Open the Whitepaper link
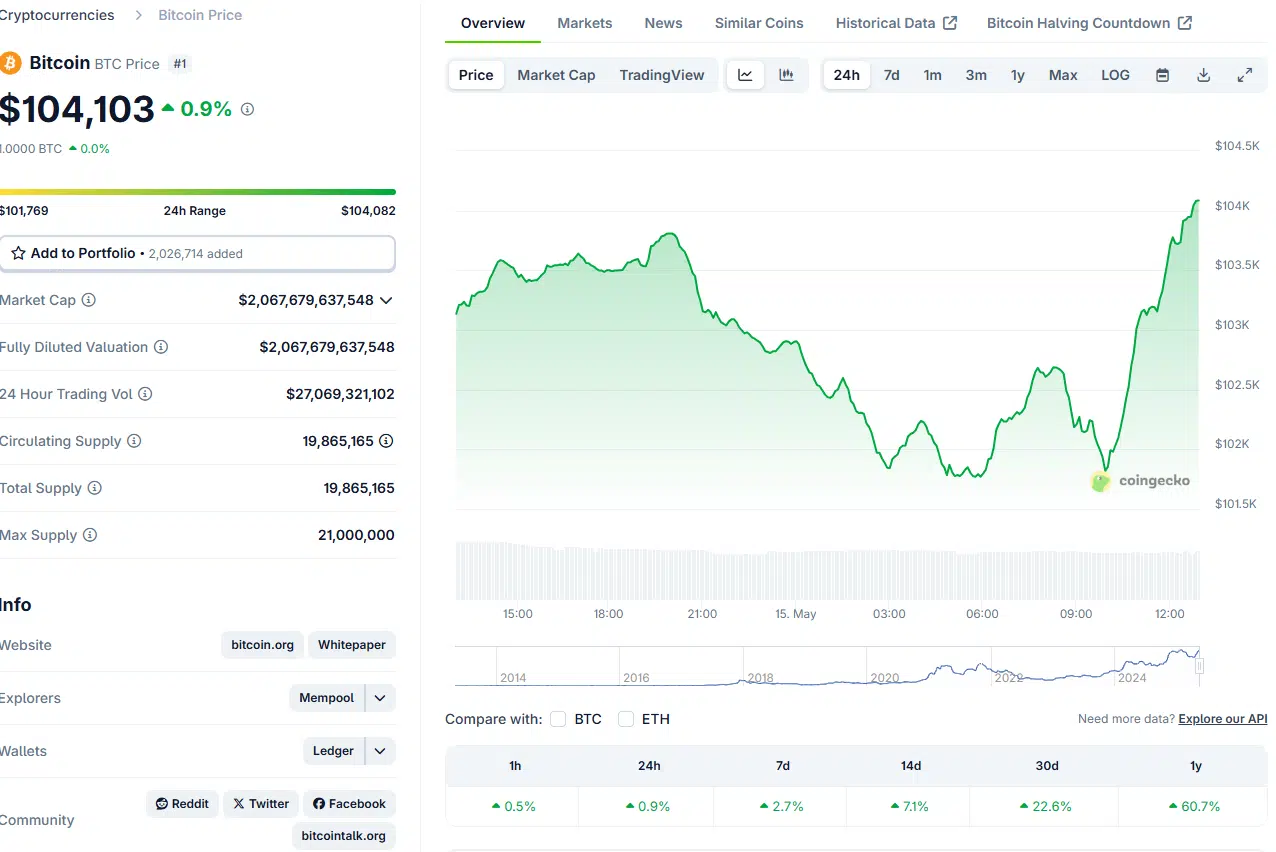The image size is (1276, 852). point(352,645)
